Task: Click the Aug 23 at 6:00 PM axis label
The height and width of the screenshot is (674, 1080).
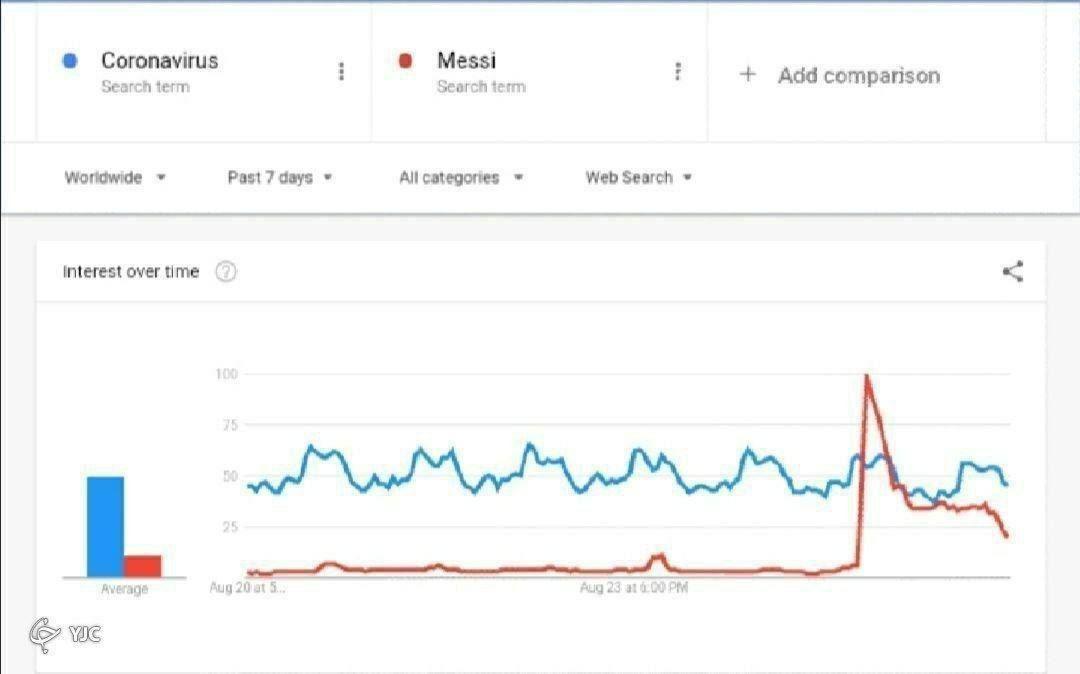Action: click(x=634, y=588)
